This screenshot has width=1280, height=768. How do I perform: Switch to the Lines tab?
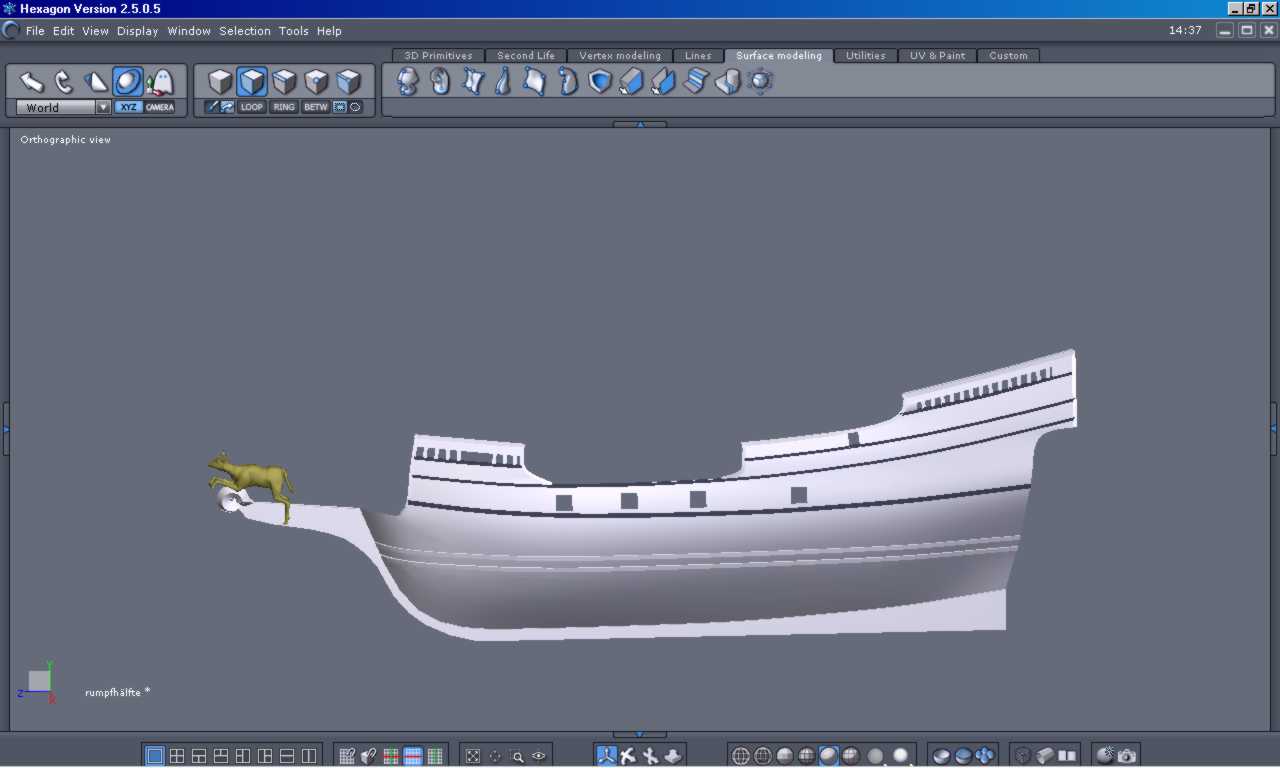(x=698, y=56)
